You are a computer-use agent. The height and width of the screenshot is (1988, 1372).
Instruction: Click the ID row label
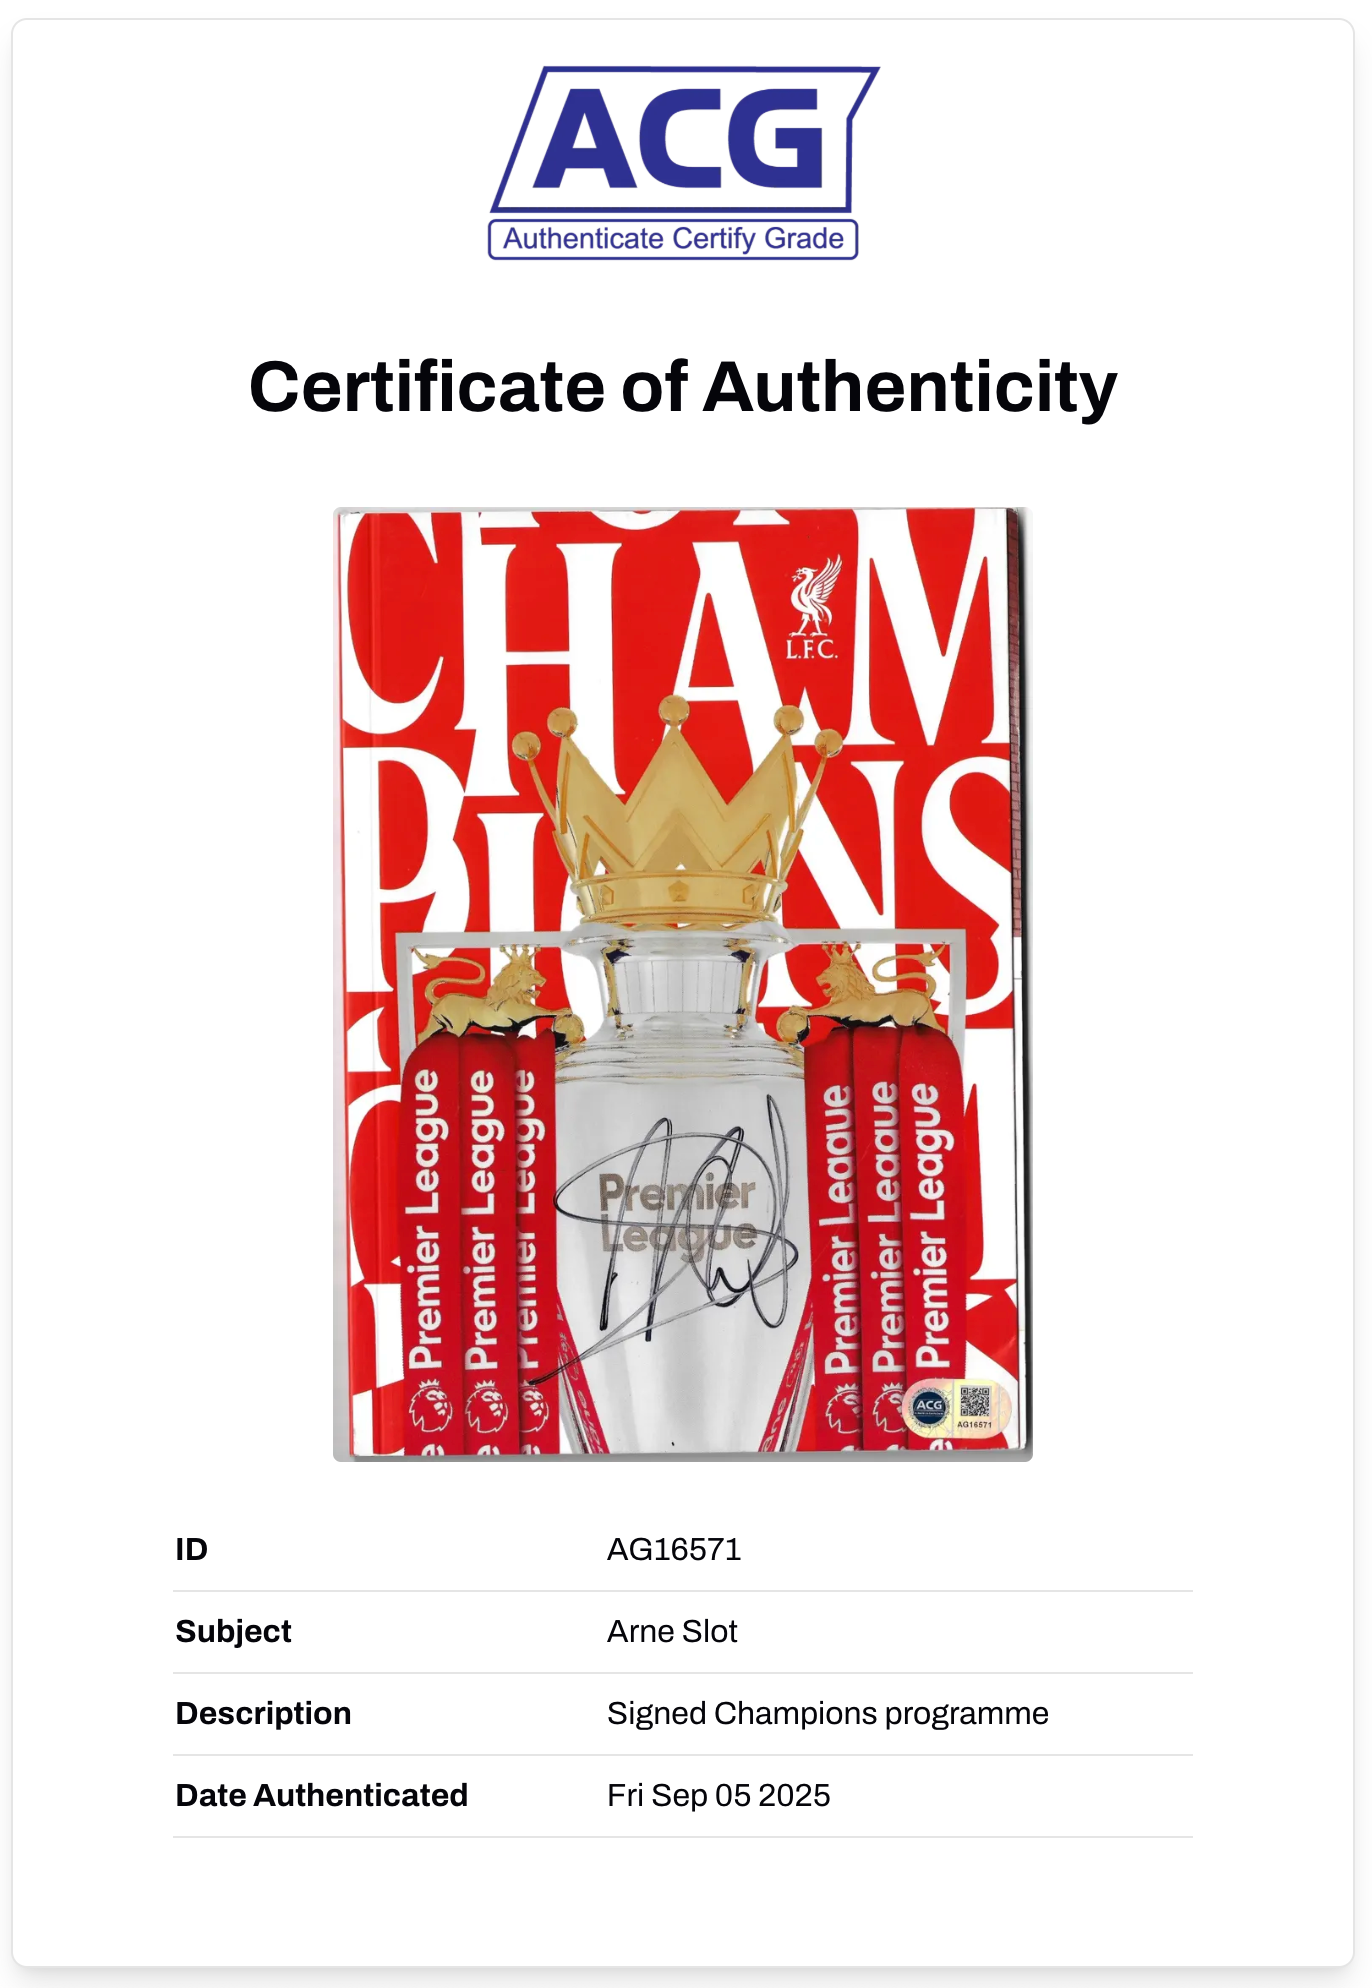(192, 1549)
